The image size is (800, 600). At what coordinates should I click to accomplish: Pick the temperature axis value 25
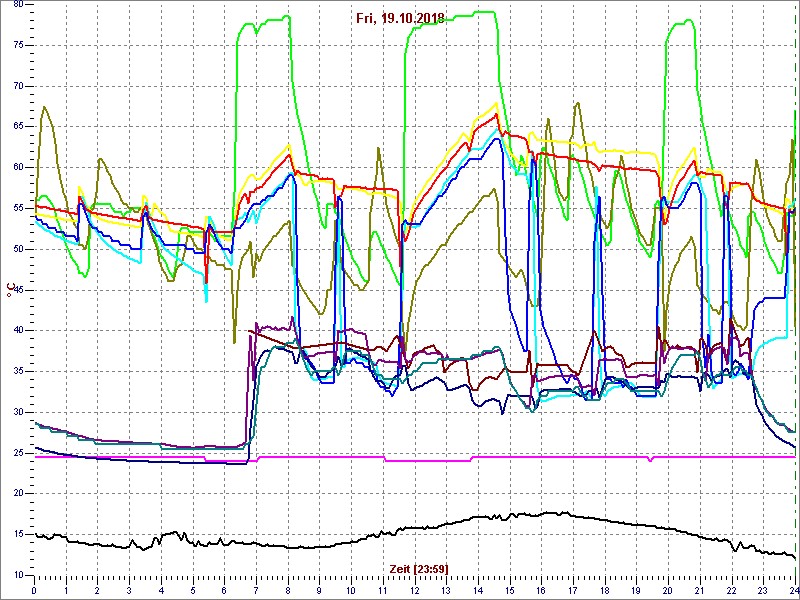pyautogui.click(x=17, y=454)
